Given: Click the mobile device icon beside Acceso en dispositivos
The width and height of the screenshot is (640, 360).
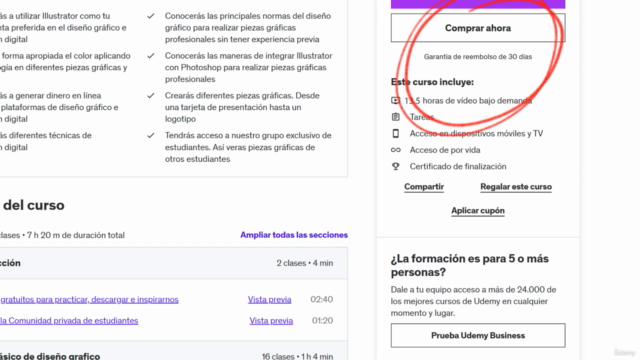Looking at the screenshot, I should (396, 133).
